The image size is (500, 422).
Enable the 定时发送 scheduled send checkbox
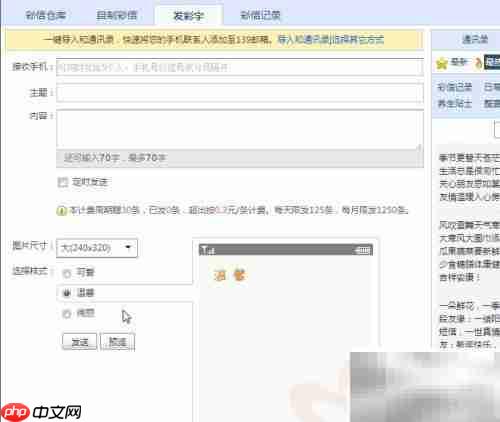pyautogui.click(x=62, y=182)
